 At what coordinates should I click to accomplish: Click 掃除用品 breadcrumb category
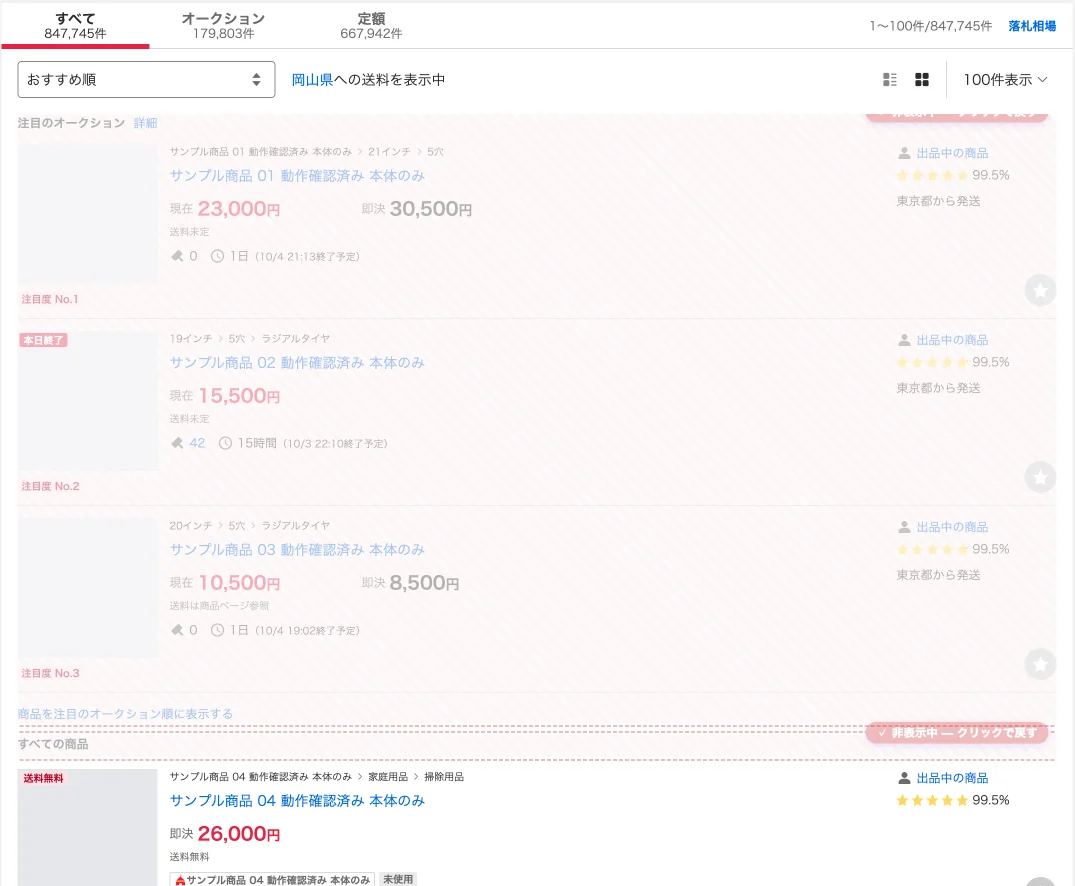pos(444,777)
